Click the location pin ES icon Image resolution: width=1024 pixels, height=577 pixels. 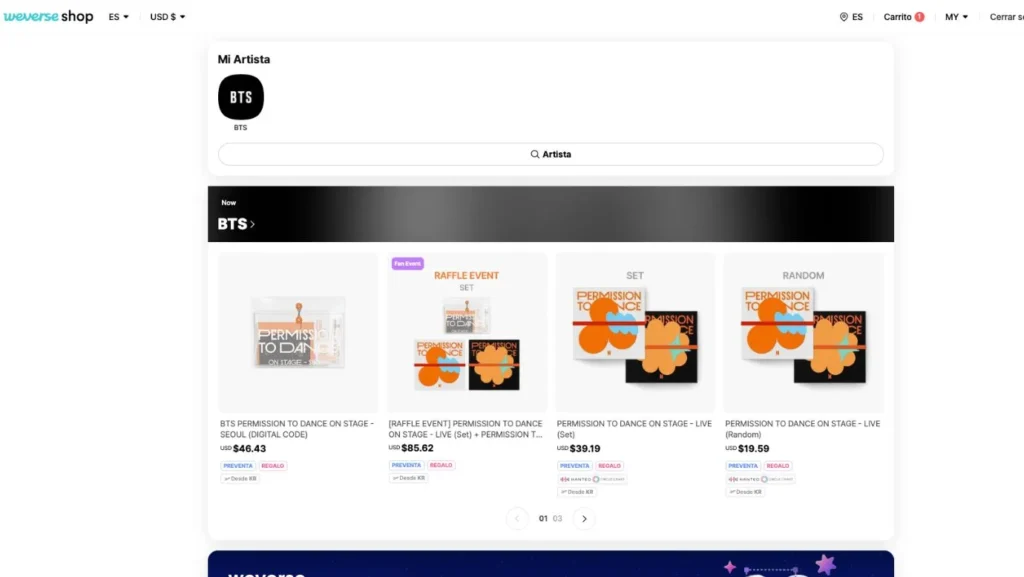point(843,17)
